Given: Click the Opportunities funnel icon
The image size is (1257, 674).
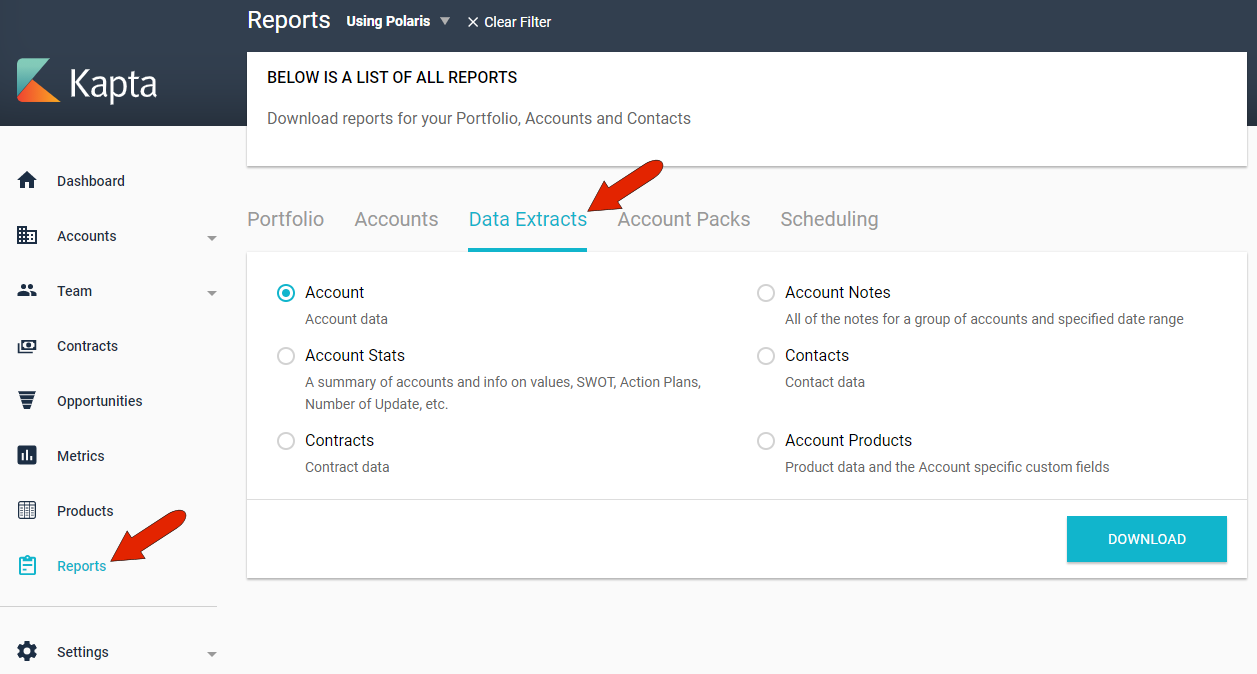Looking at the screenshot, I should coord(27,400).
